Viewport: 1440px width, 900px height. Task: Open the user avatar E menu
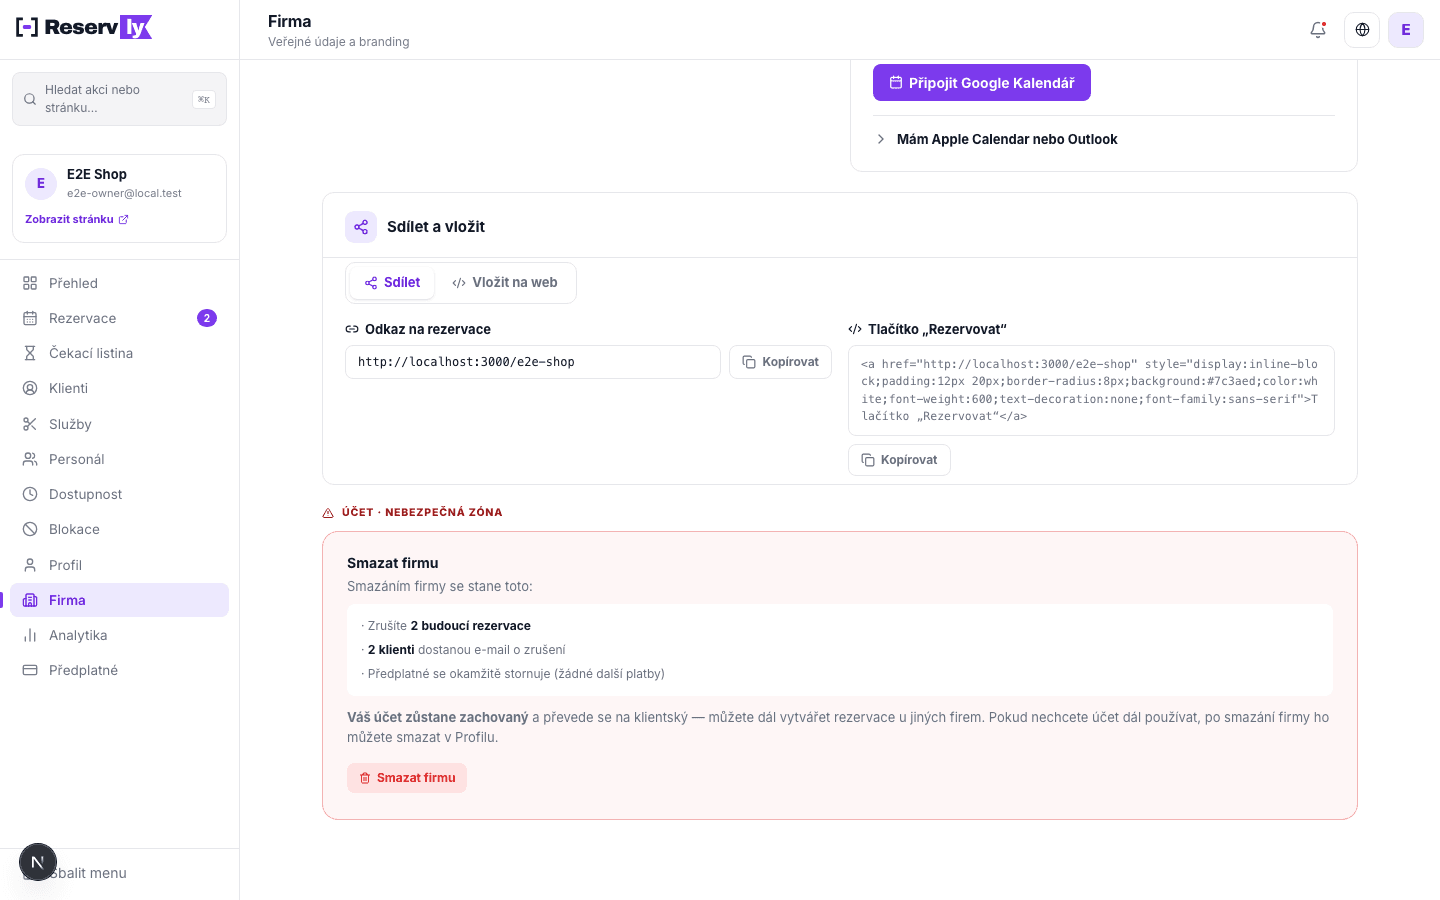click(1406, 30)
